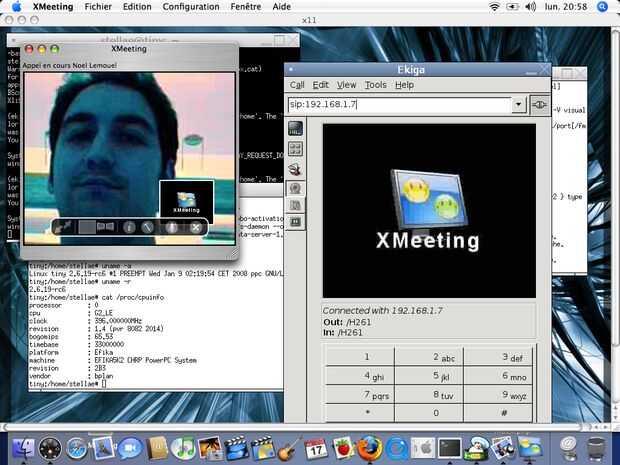Select single-video layout in XMeeting overlay

tap(87, 227)
